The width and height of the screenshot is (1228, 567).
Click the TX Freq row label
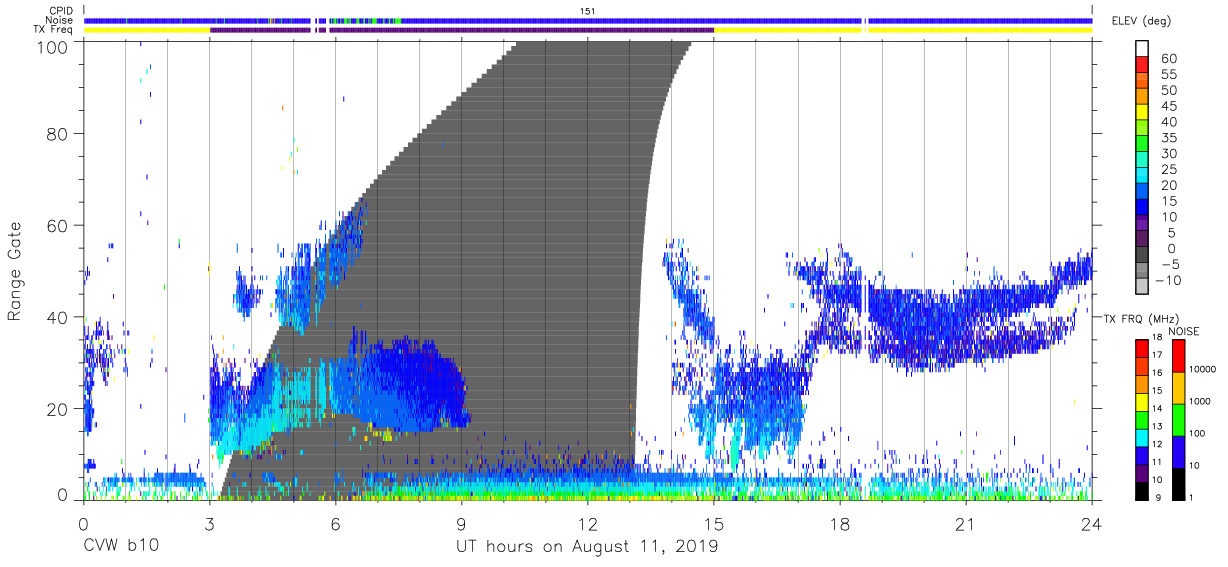[x=54, y=30]
